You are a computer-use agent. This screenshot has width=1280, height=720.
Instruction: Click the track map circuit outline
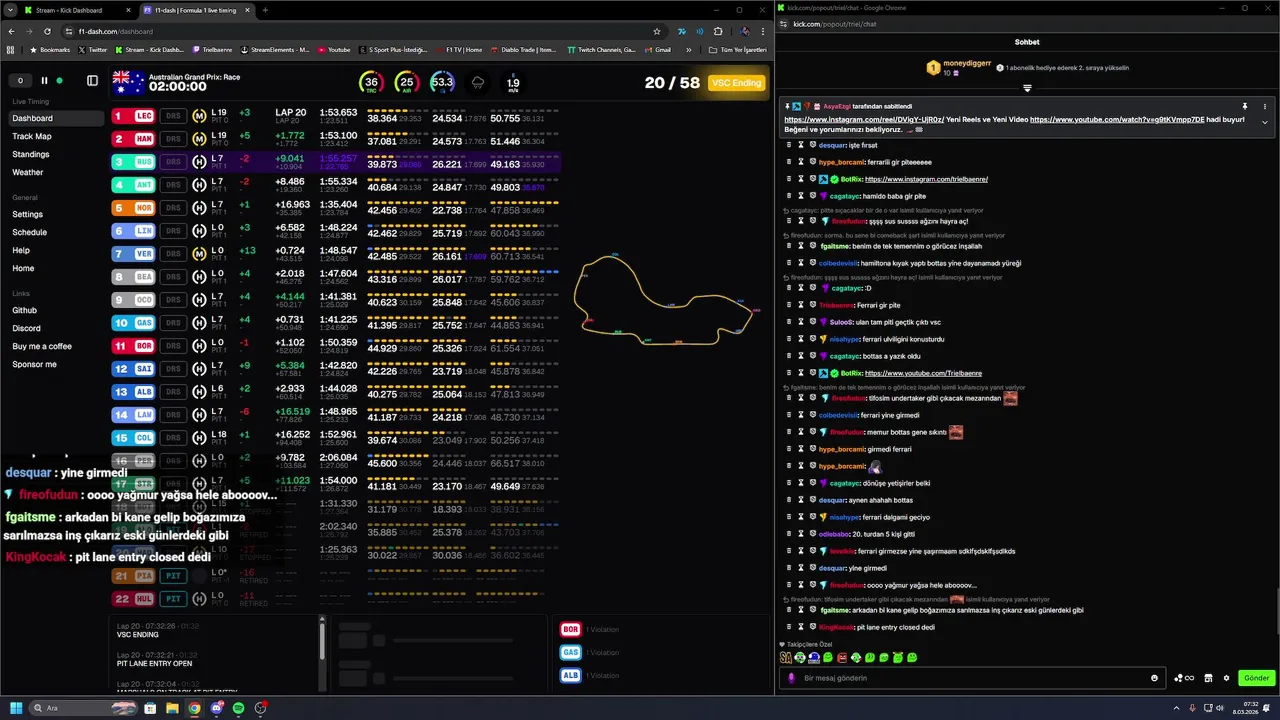[664, 299]
